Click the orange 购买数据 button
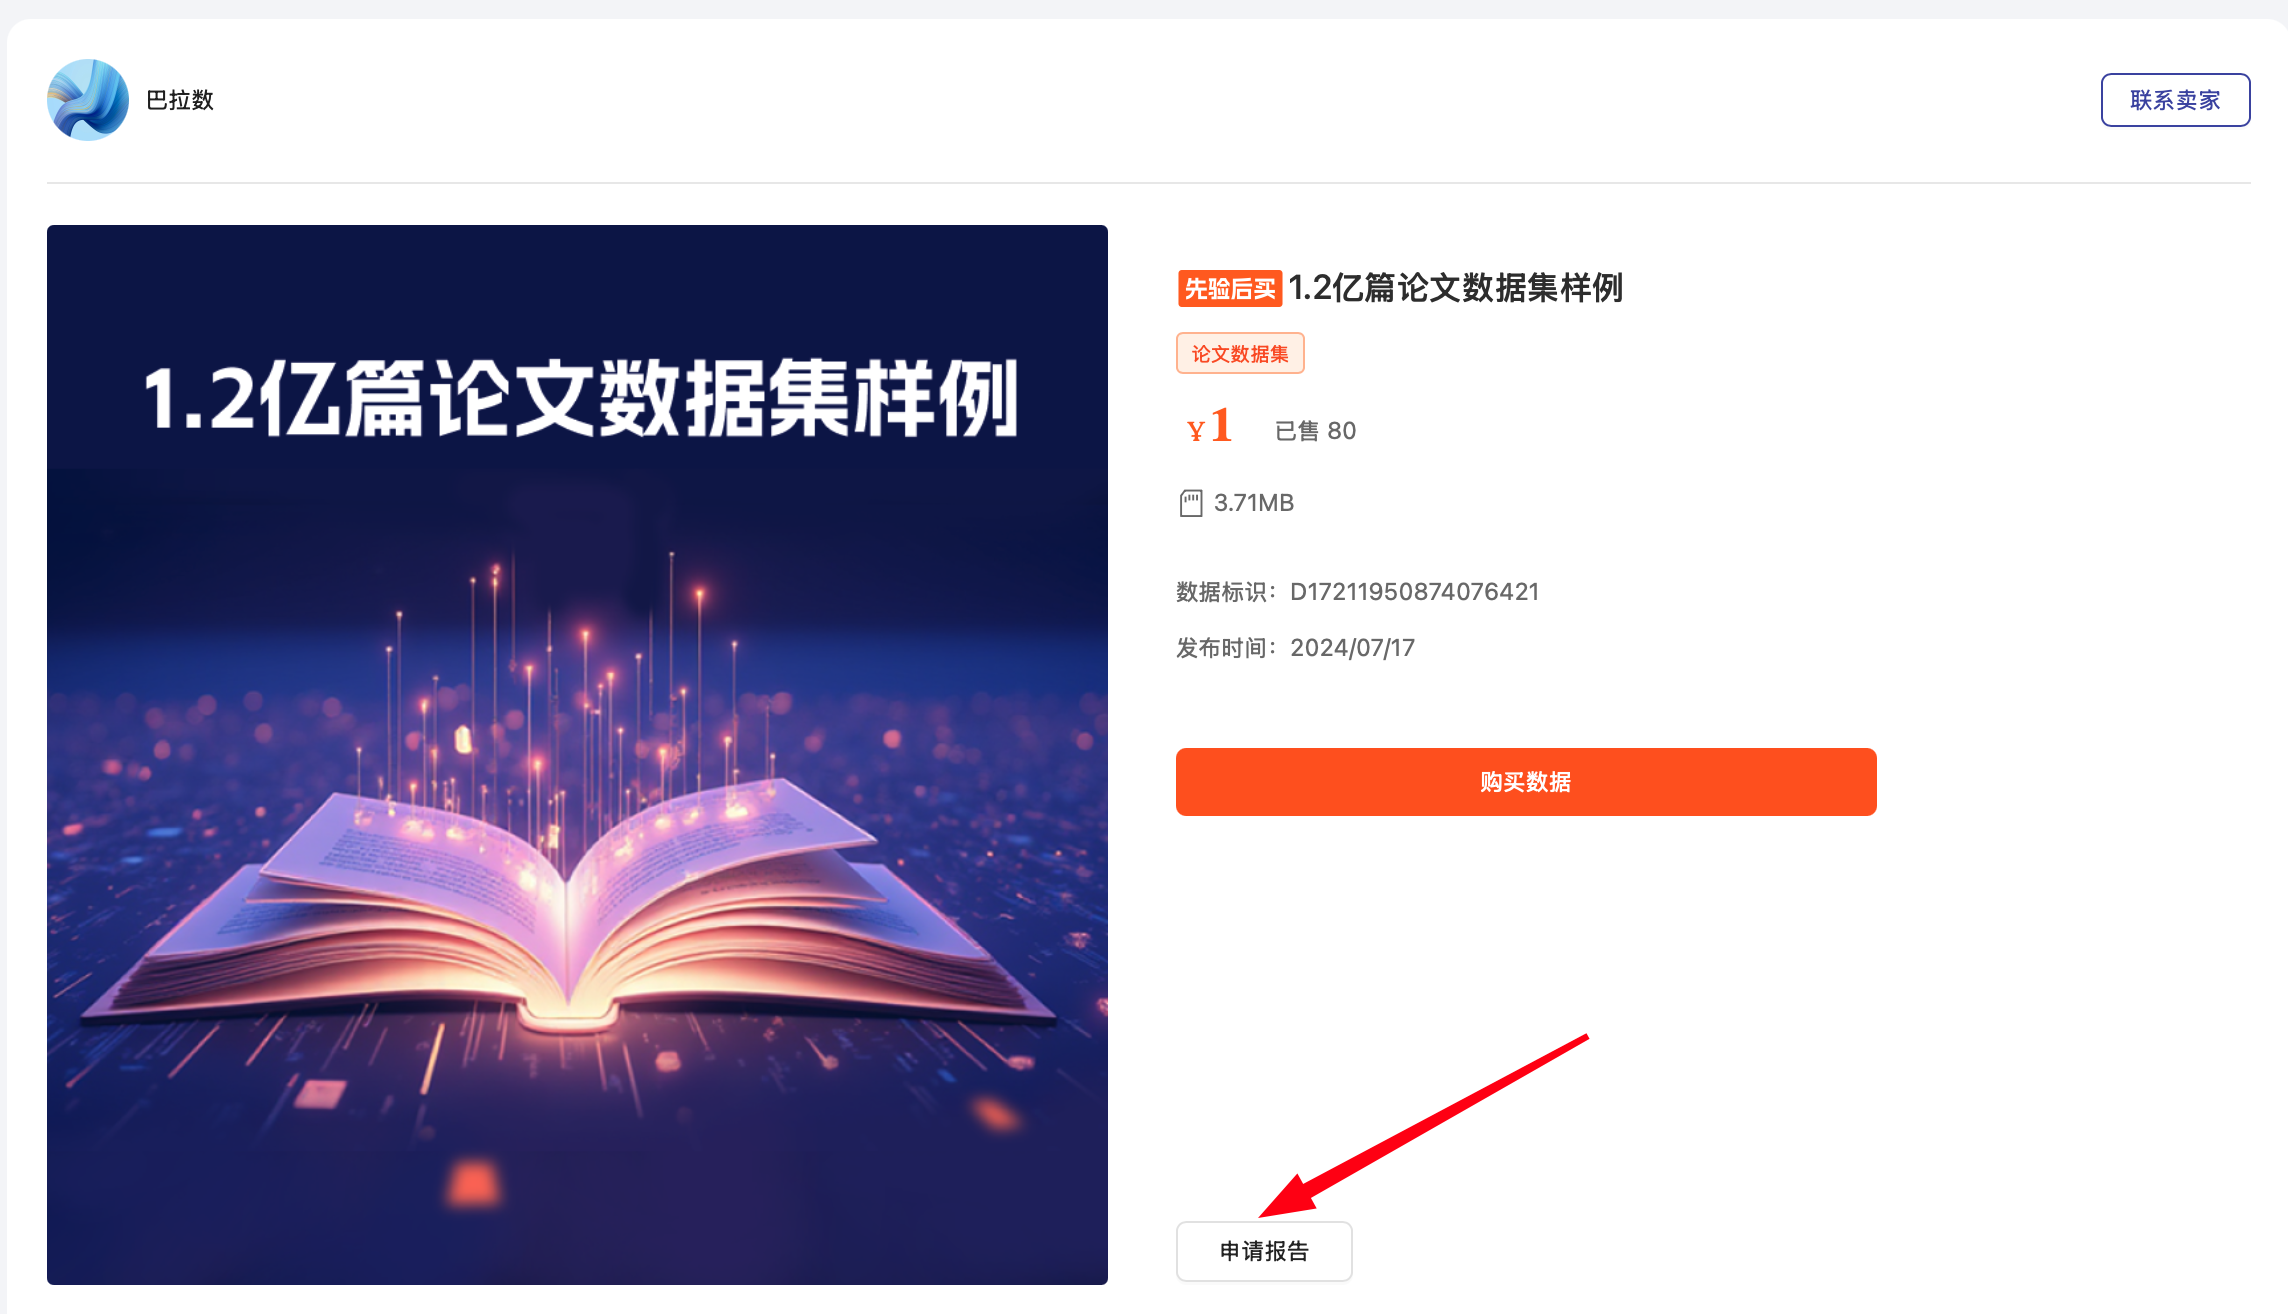 (1526, 782)
